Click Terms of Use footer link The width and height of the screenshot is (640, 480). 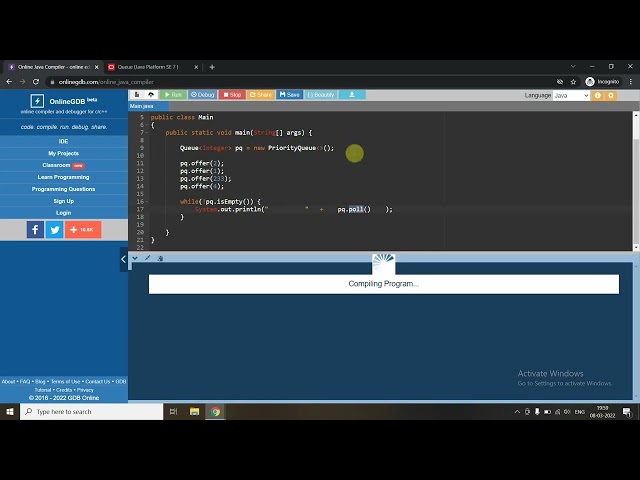pos(65,382)
